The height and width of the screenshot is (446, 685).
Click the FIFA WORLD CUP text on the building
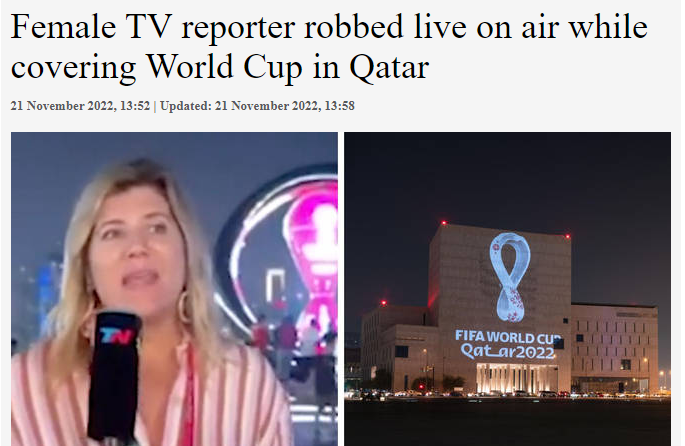[508, 337]
